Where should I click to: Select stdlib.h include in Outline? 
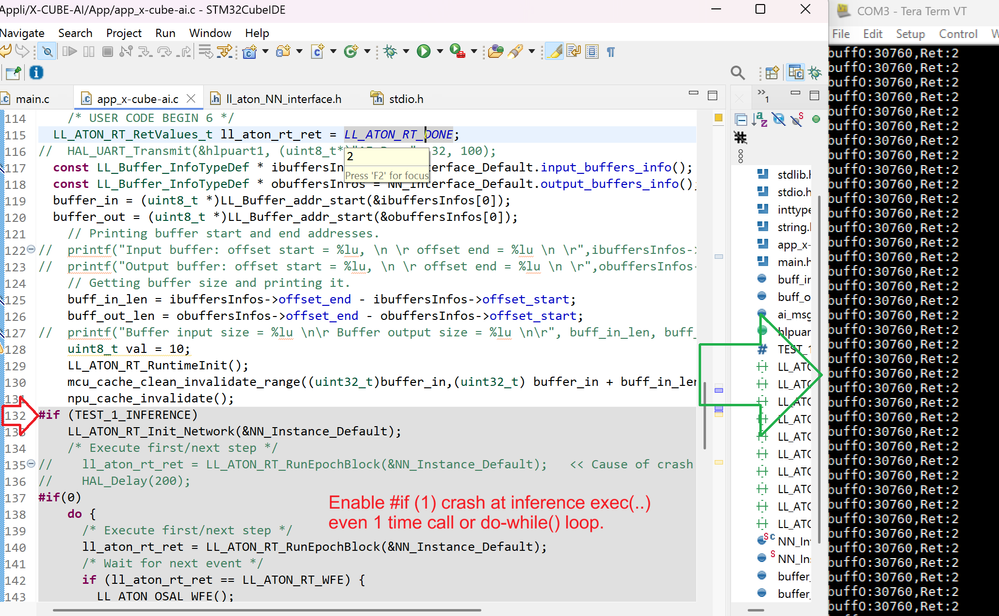[x=793, y=175]
